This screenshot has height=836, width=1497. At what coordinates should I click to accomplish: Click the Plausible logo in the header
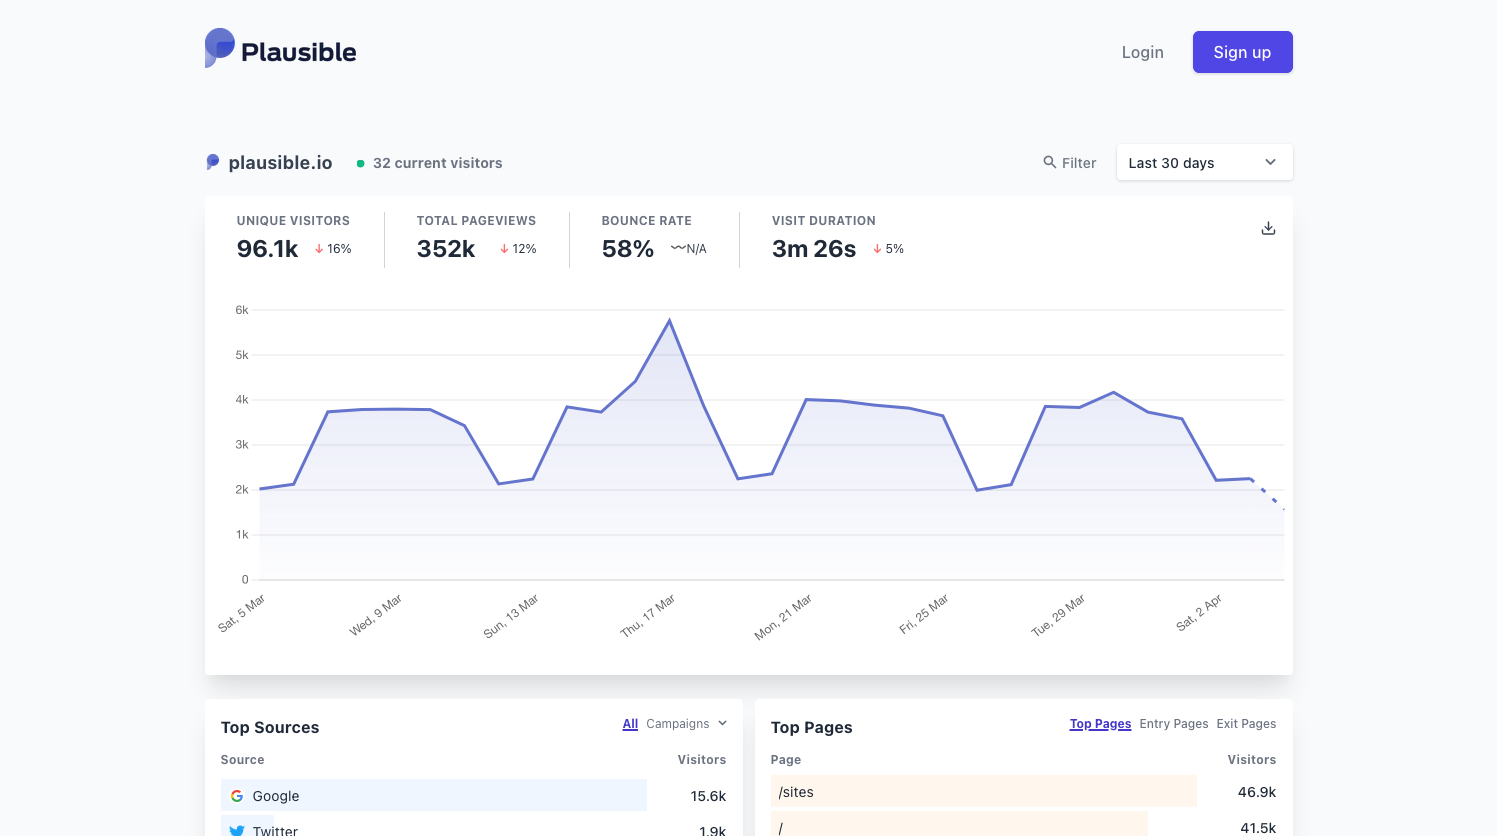coord(280,49)
